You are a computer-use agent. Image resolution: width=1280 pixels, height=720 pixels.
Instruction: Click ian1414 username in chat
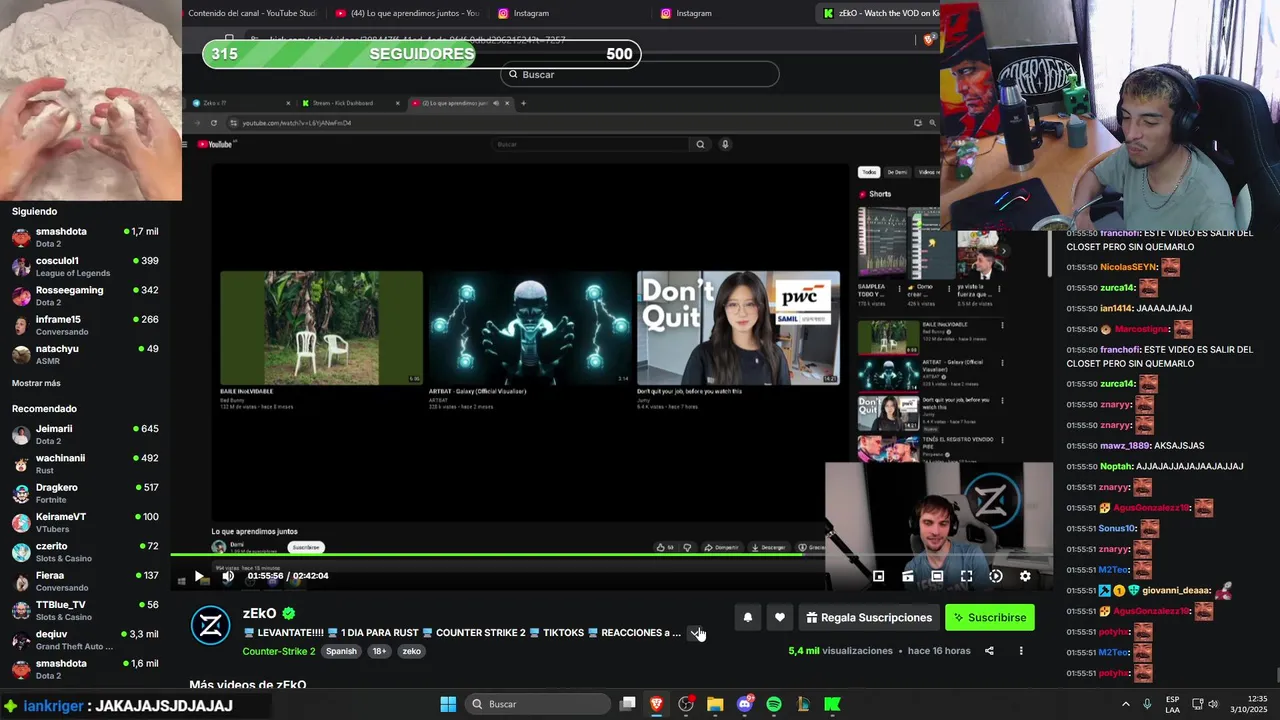pos(1116,308)
